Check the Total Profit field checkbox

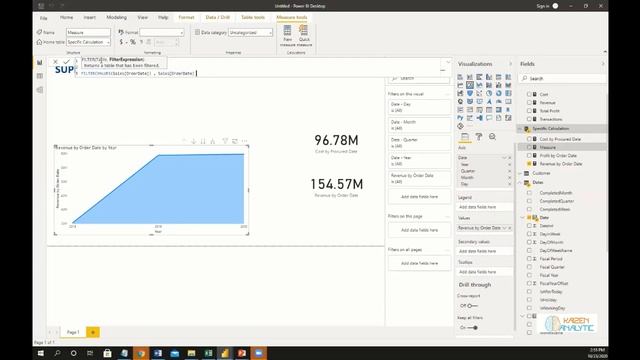(x=529, y=111)
